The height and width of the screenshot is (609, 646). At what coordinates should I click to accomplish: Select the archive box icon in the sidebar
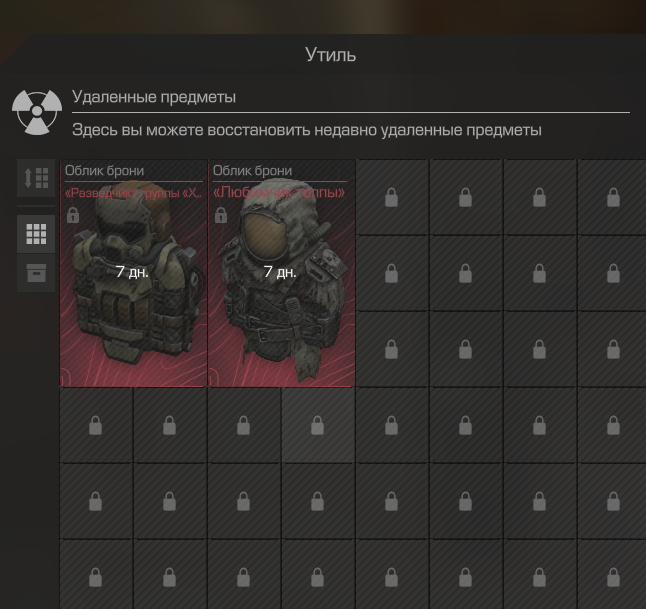pos(36,273)
